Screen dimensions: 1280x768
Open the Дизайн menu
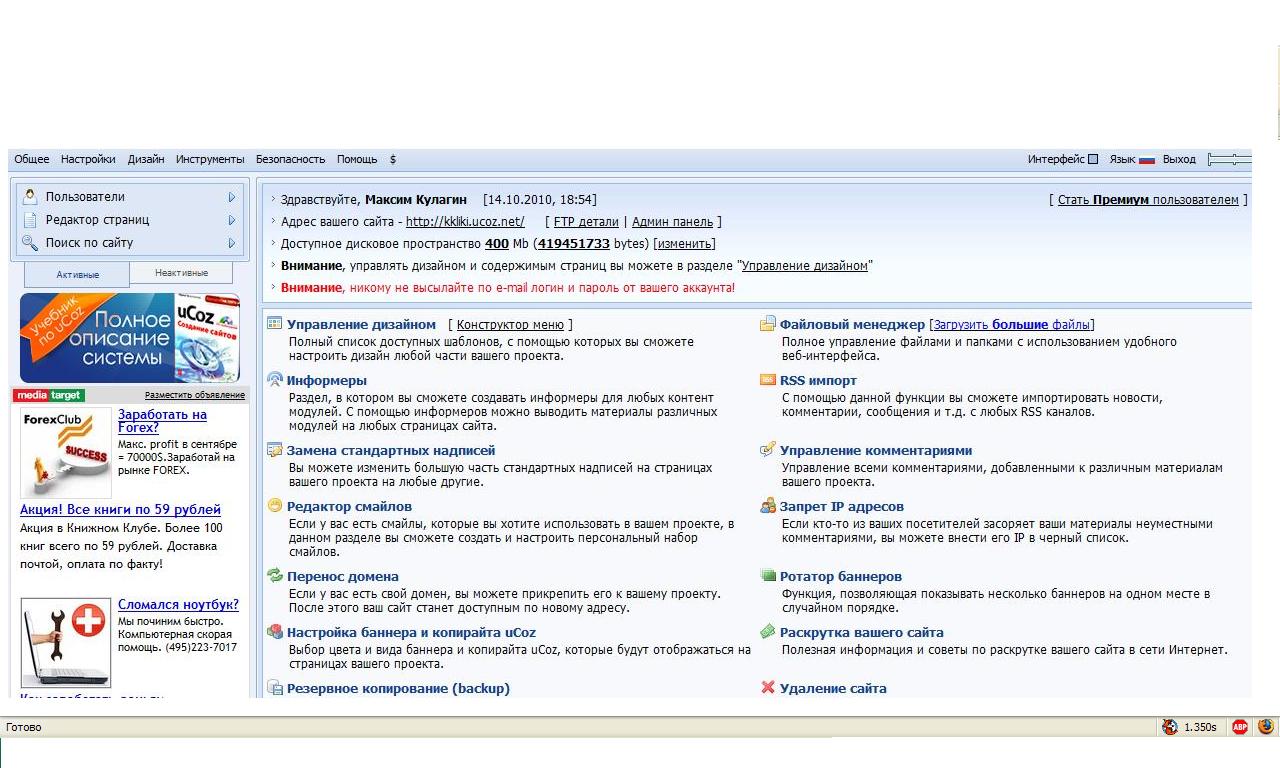(146, 159)
